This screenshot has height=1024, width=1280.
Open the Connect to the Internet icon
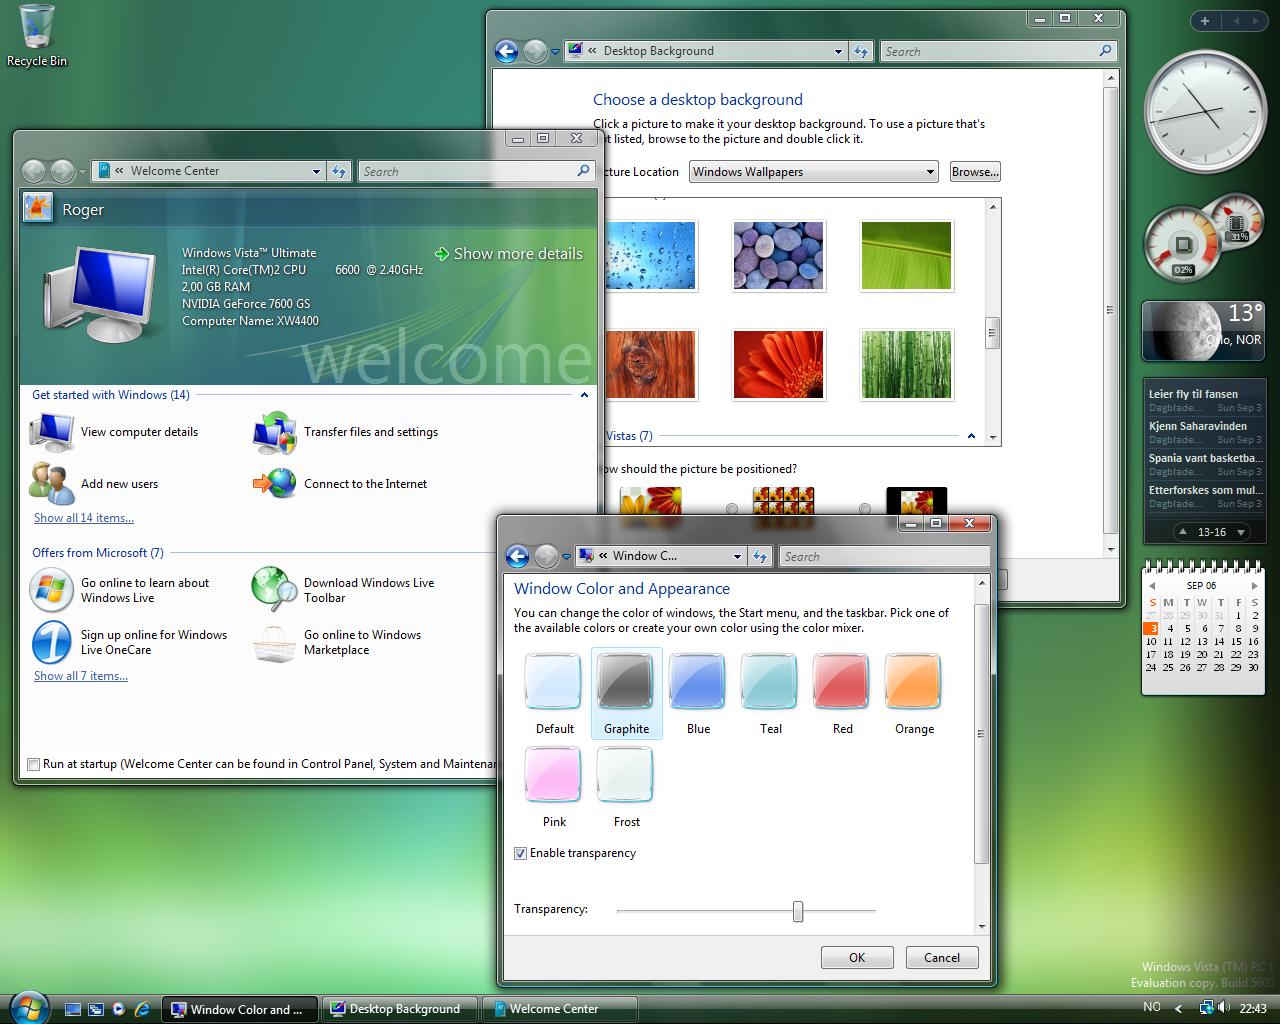274,484
